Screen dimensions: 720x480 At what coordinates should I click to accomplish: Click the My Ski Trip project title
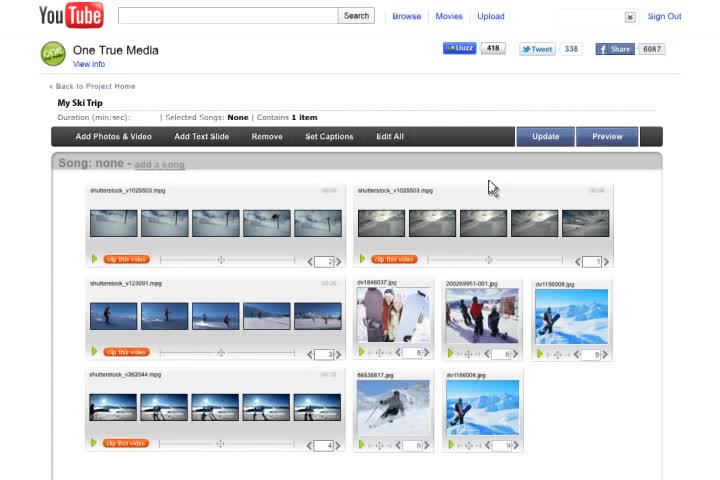[80, 103]
